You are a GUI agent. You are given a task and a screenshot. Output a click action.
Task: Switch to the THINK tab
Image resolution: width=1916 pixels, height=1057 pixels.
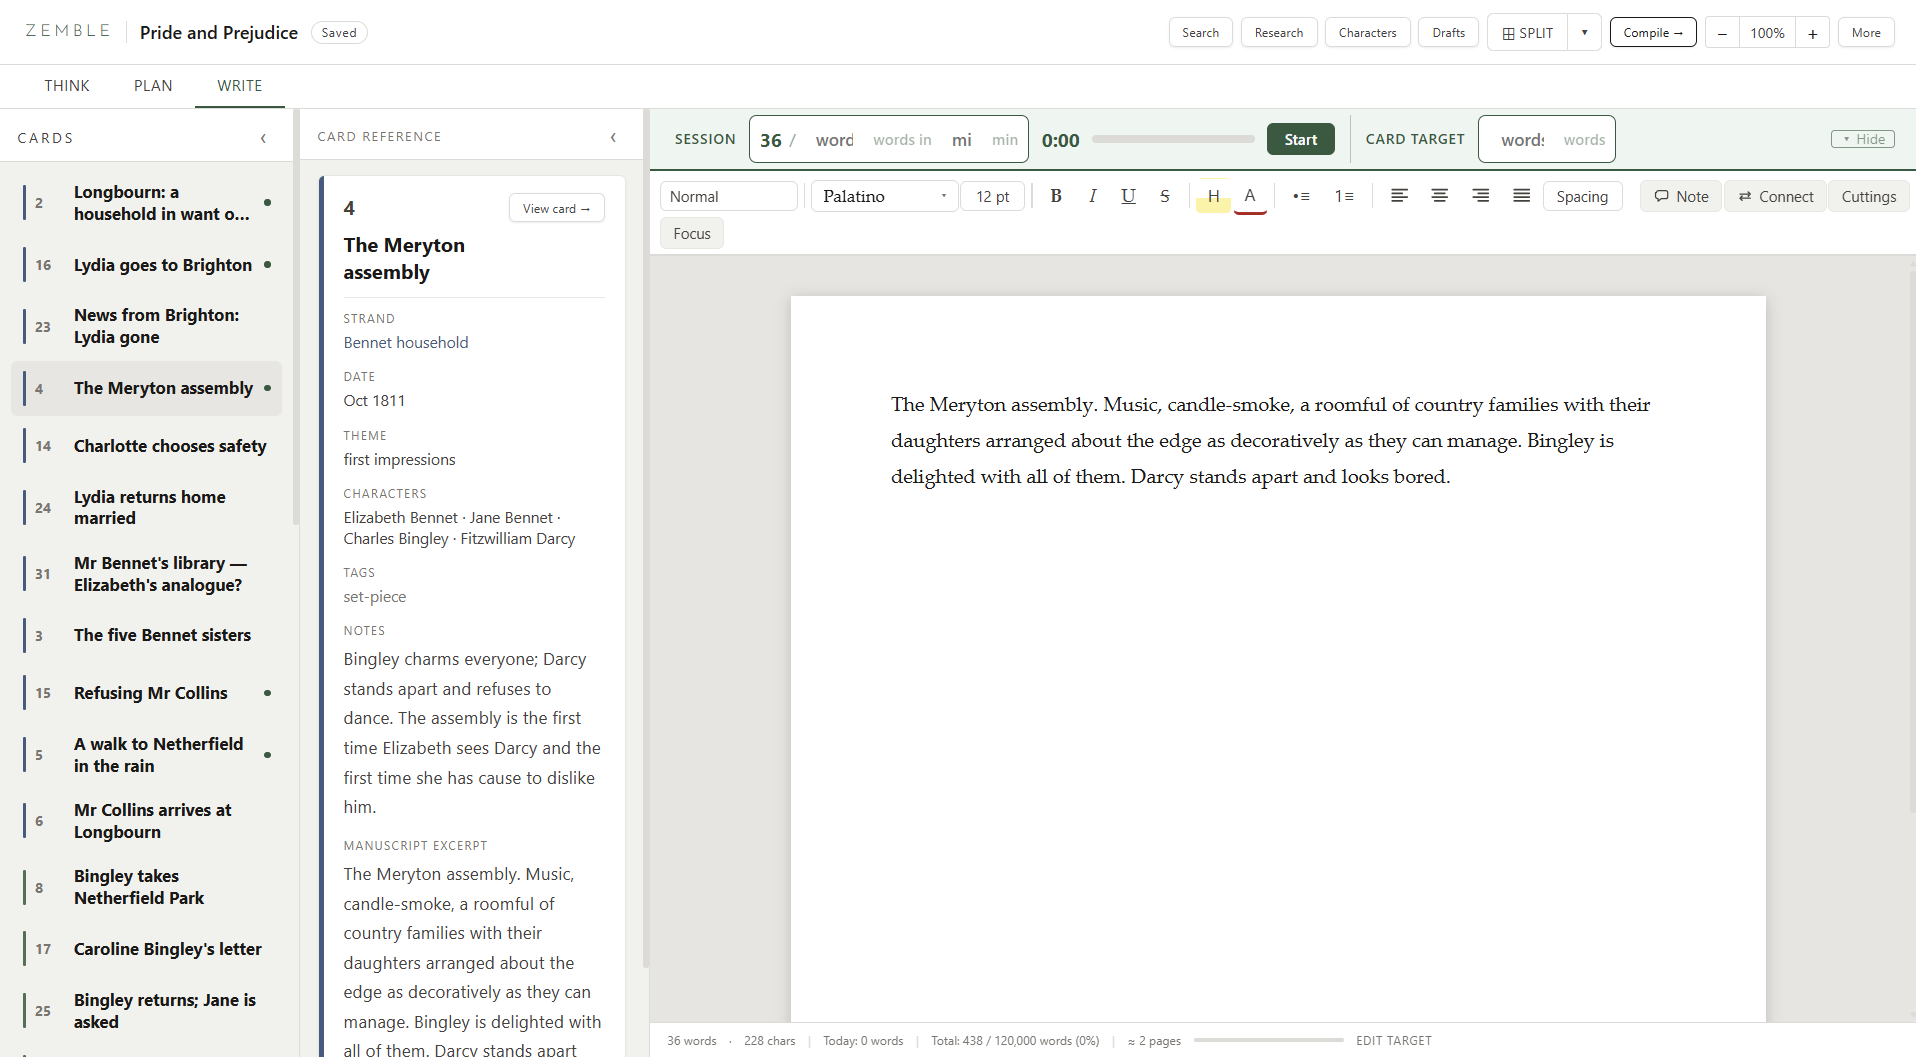[x=67, y=86]
